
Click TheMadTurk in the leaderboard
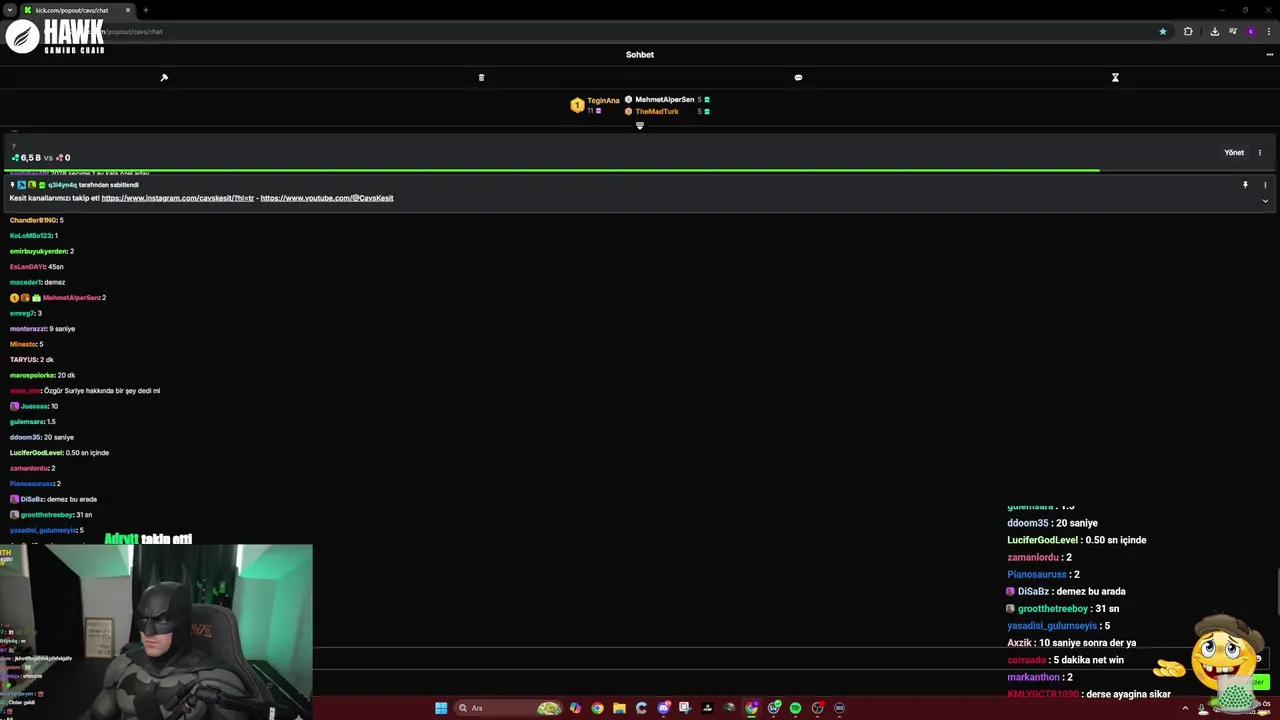[657, 111]
